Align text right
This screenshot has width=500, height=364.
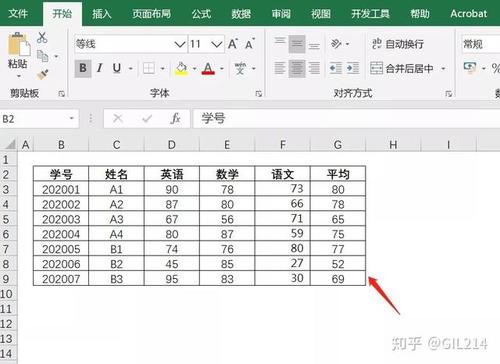tap(314, 68)
